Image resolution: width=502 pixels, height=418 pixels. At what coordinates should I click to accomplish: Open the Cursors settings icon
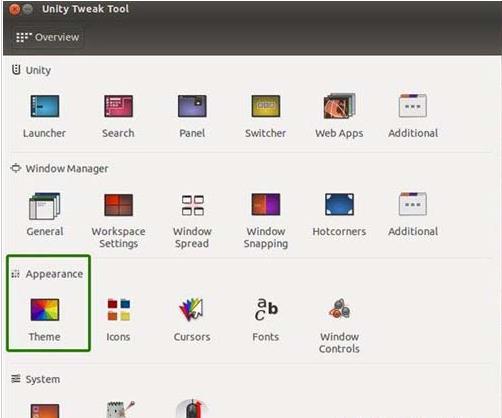(191, 309)
